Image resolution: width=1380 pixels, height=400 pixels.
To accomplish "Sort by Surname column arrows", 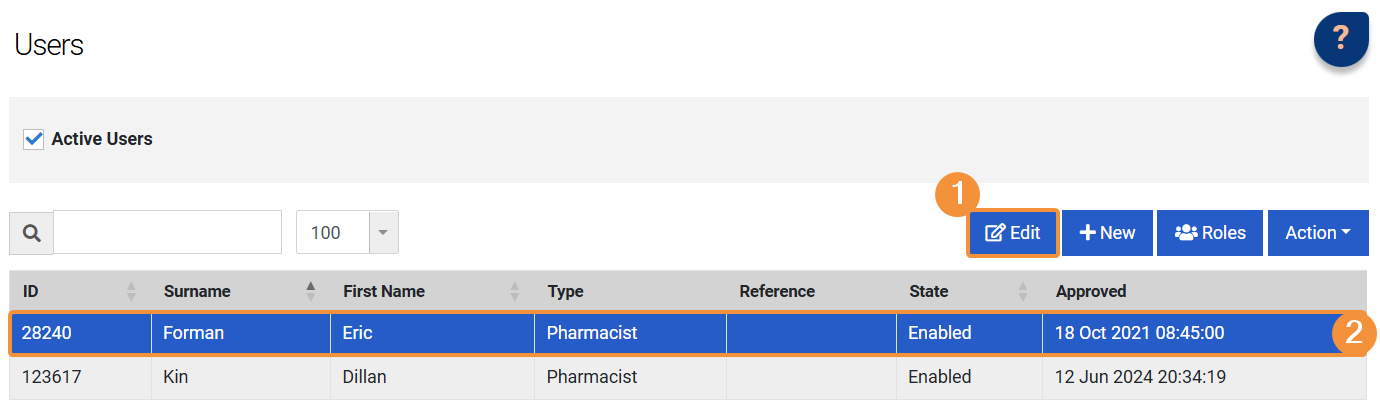I will [x=310, y=292].
